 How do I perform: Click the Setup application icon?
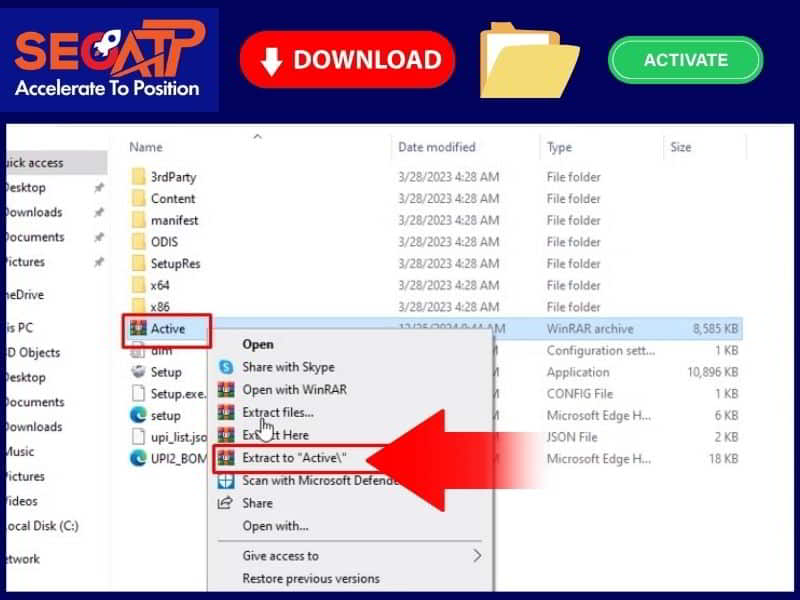pos(139,371)
